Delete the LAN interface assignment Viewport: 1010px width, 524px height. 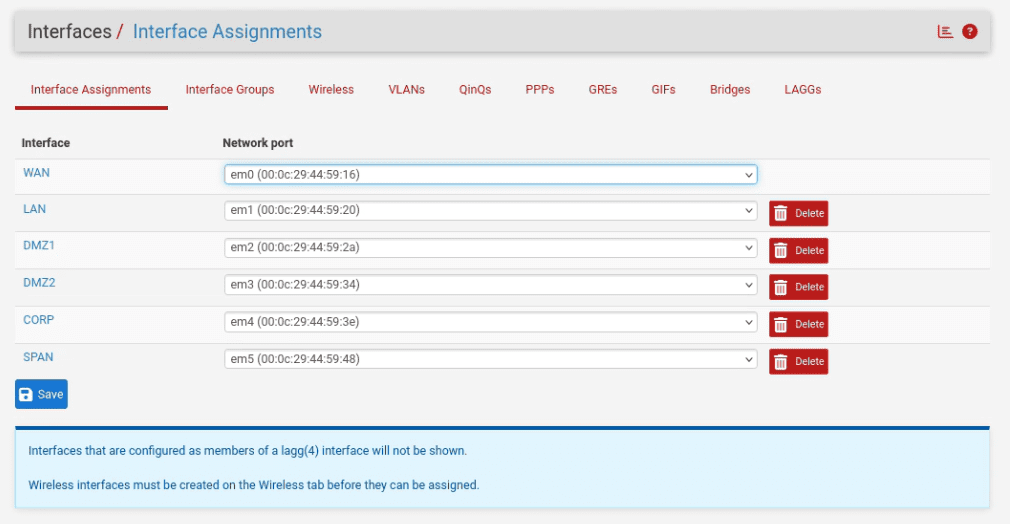799,213
